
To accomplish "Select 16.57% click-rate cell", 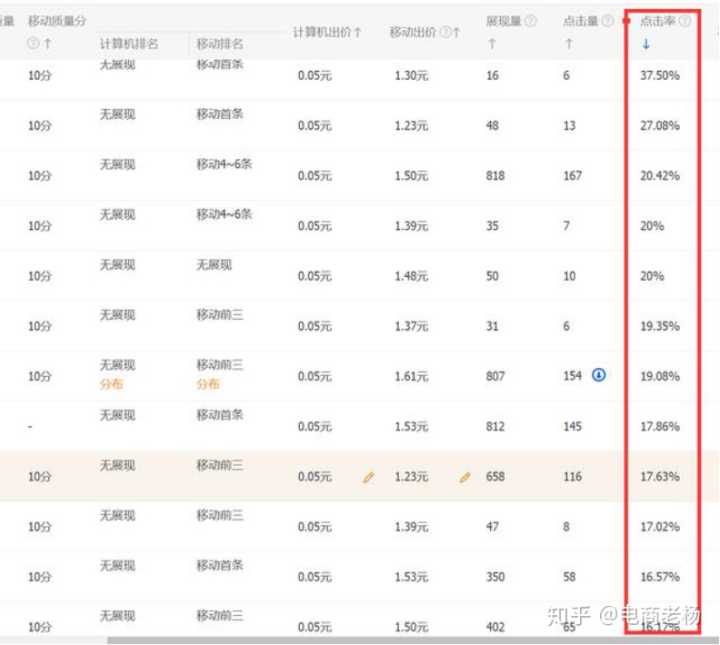I will [x=660, y=577].
